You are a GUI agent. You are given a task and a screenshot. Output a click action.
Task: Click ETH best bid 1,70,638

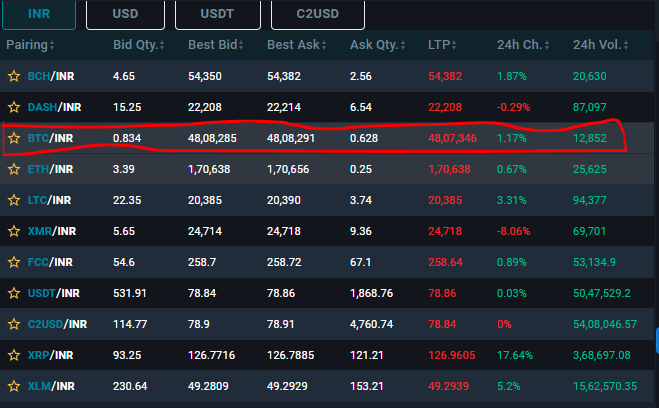[209, 169]
